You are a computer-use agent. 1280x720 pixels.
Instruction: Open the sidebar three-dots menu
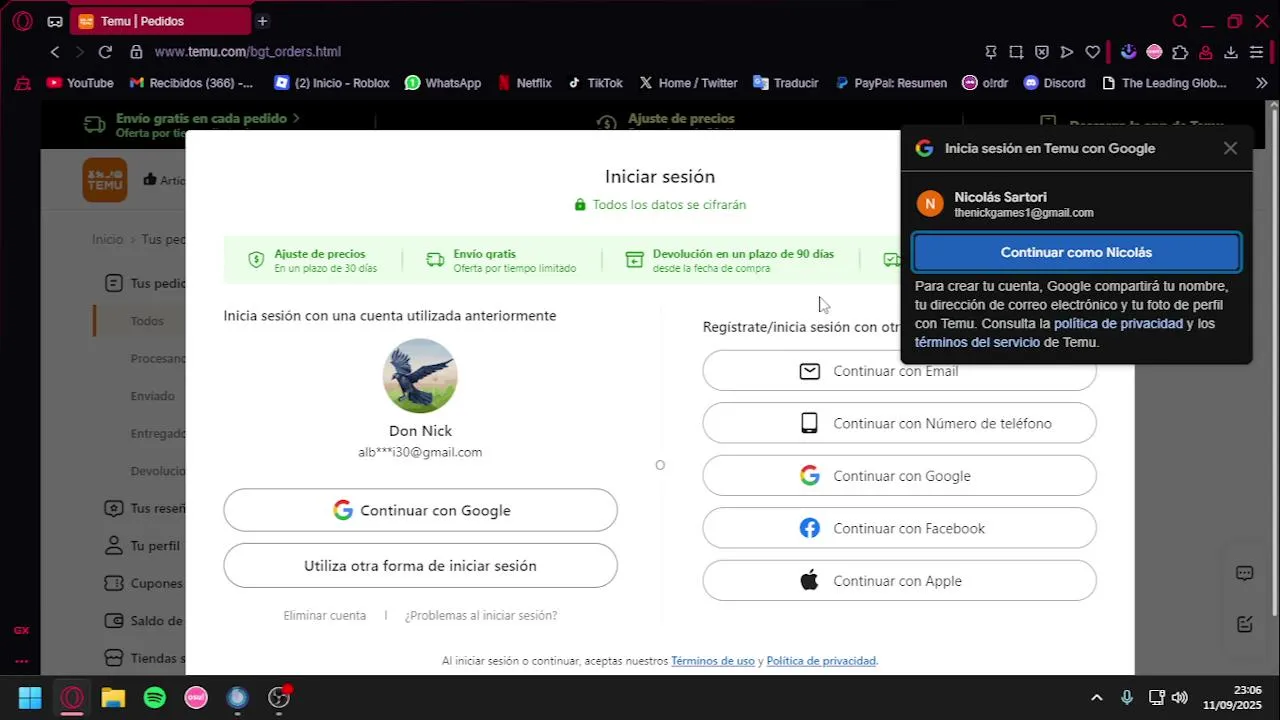pos(21,661)
